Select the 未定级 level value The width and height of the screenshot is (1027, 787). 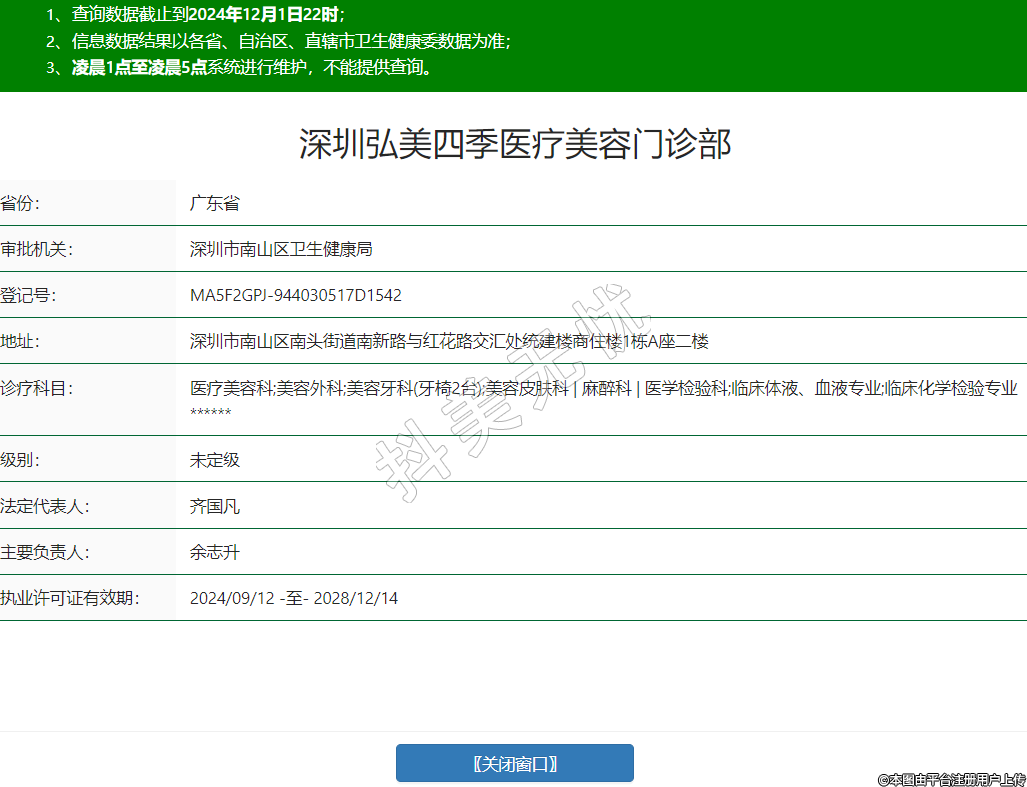[x=215, y=460]
